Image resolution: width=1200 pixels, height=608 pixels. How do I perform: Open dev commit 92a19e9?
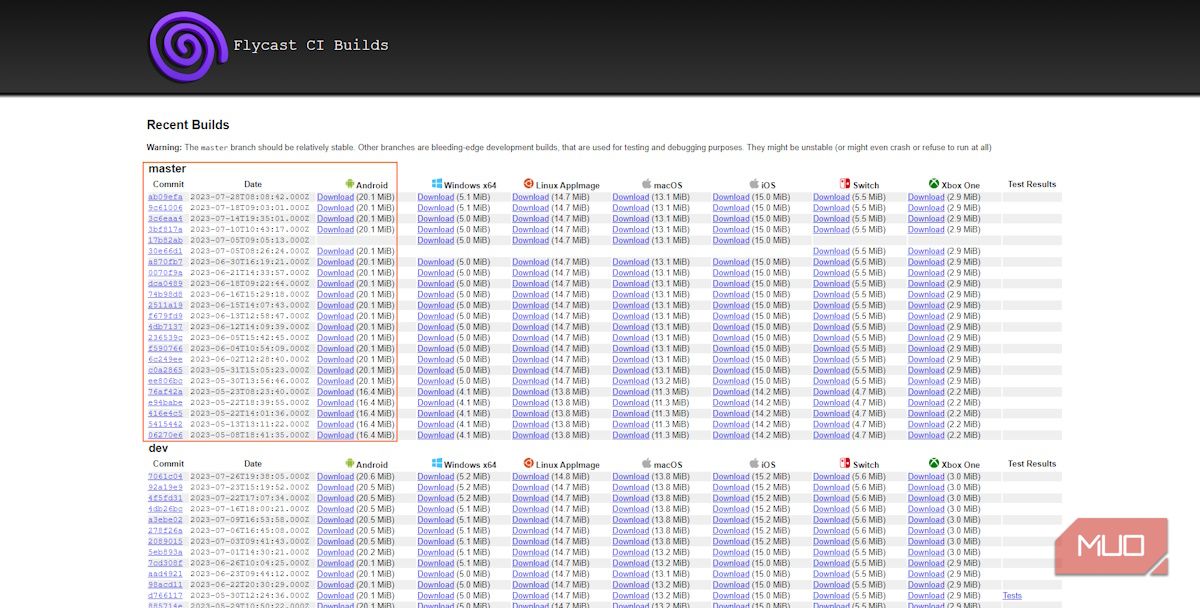pyautogui.click(x=165, y=488)
